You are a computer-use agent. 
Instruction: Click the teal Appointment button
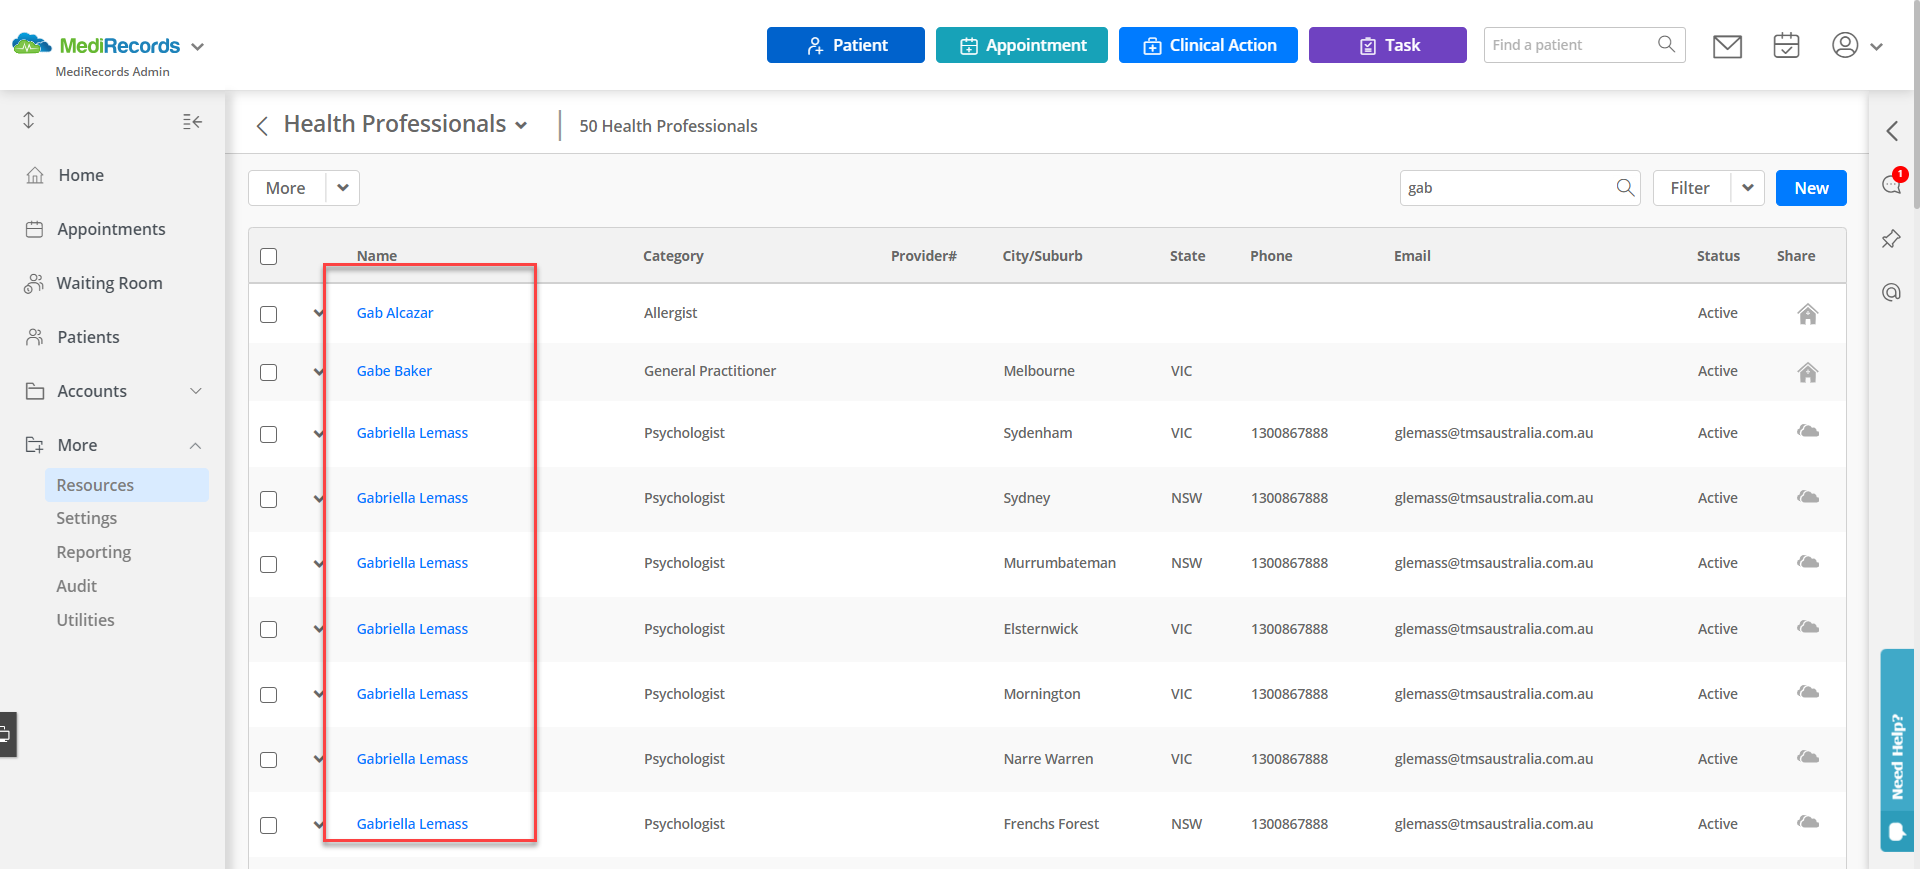[1021, 45]
